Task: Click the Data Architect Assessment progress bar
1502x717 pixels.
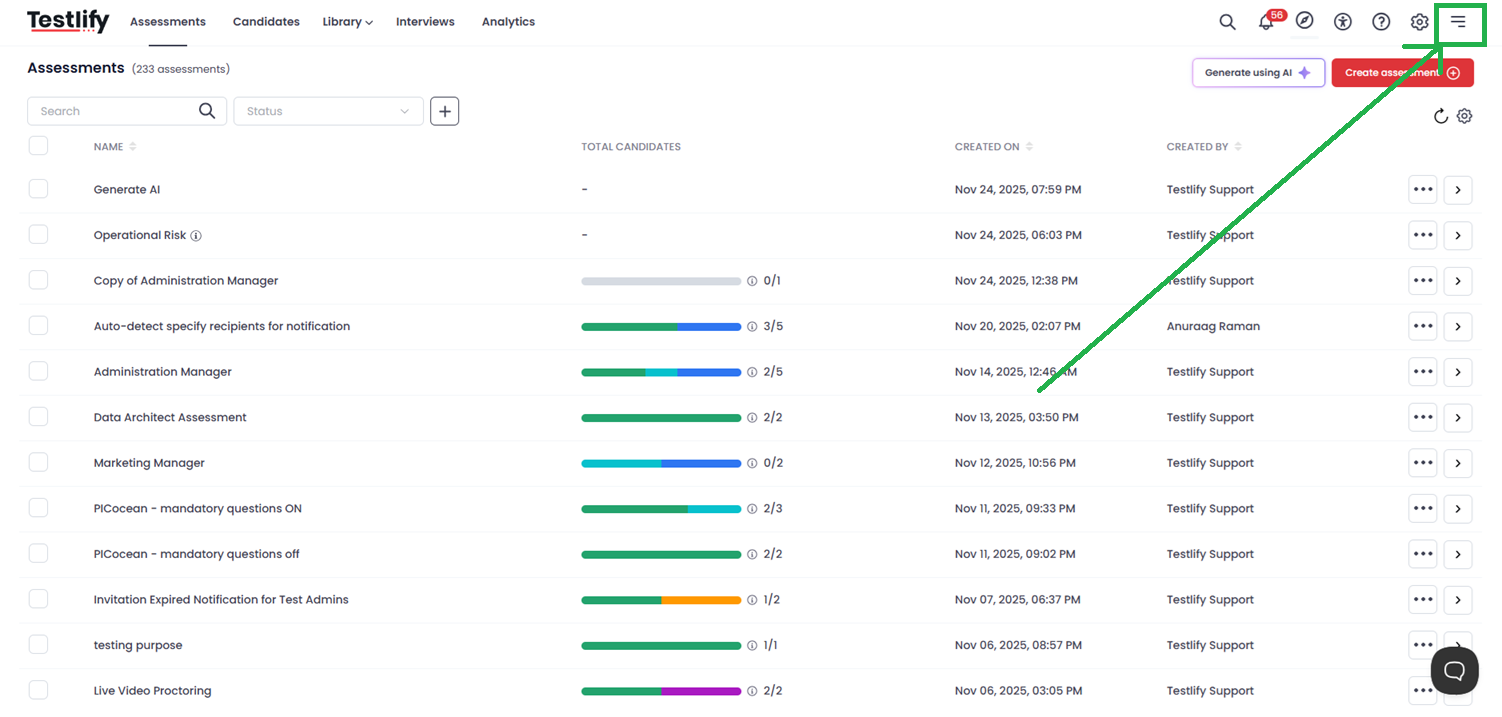Action: point(661,418)
